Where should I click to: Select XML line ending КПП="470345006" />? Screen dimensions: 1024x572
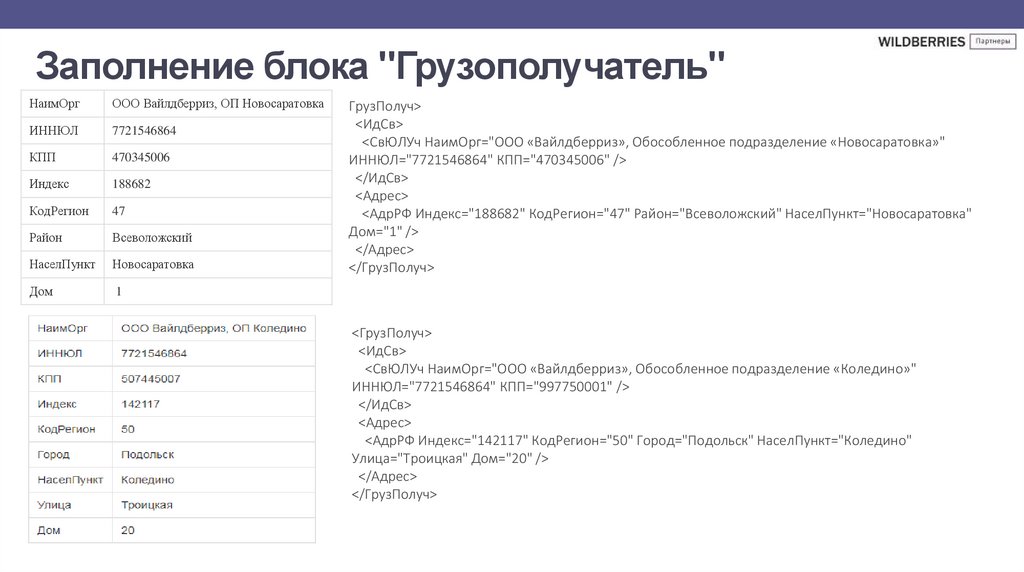point(487,160)
